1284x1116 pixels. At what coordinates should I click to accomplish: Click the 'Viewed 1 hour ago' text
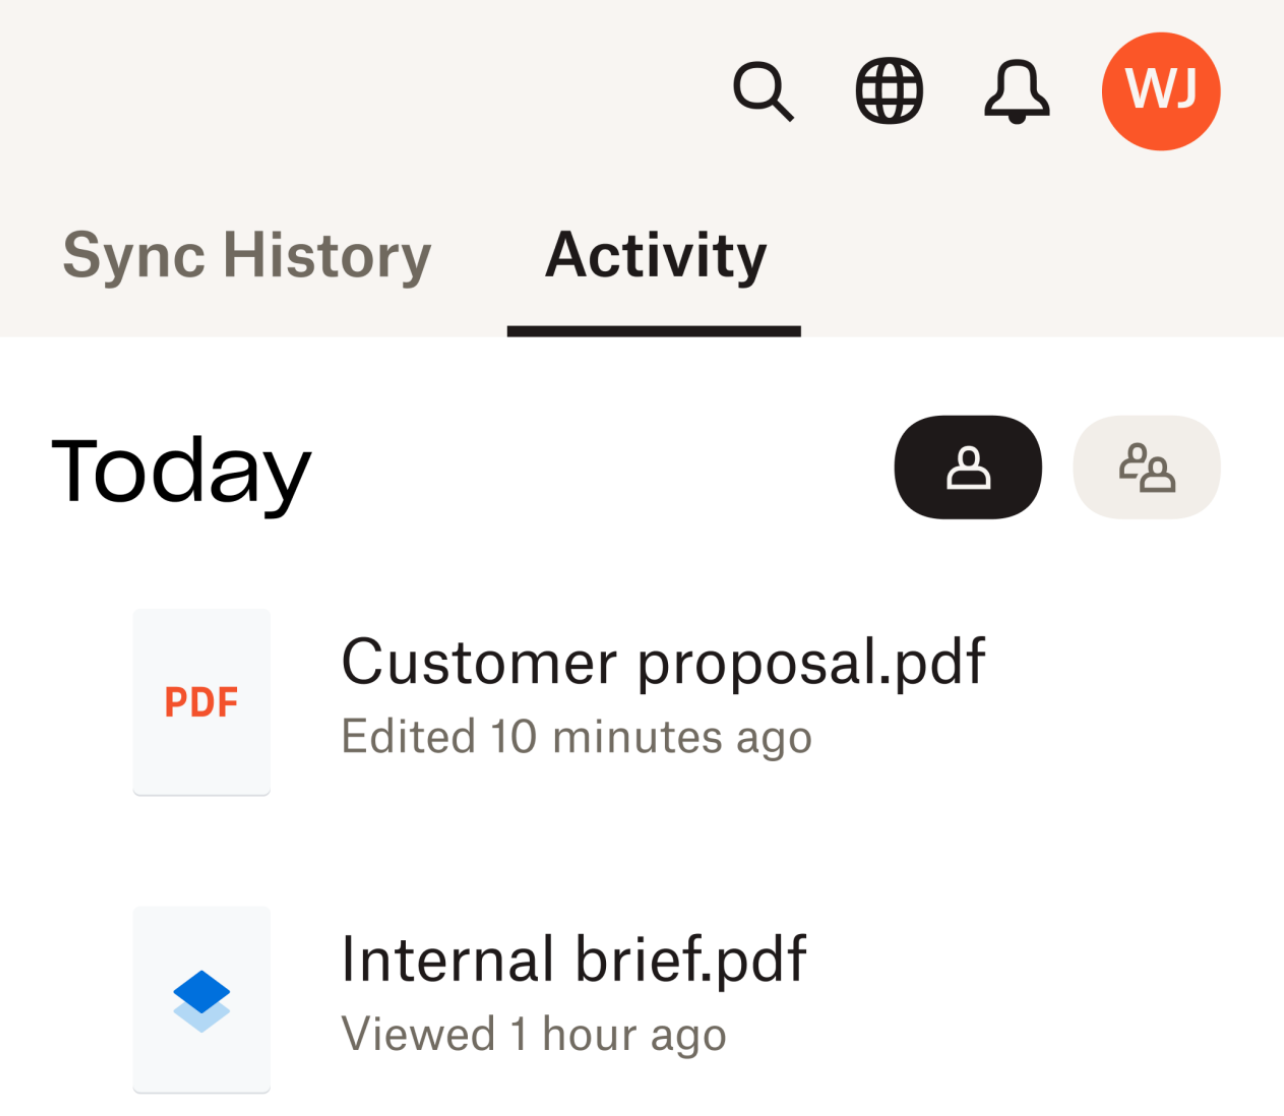click(x=533, y=1035)
